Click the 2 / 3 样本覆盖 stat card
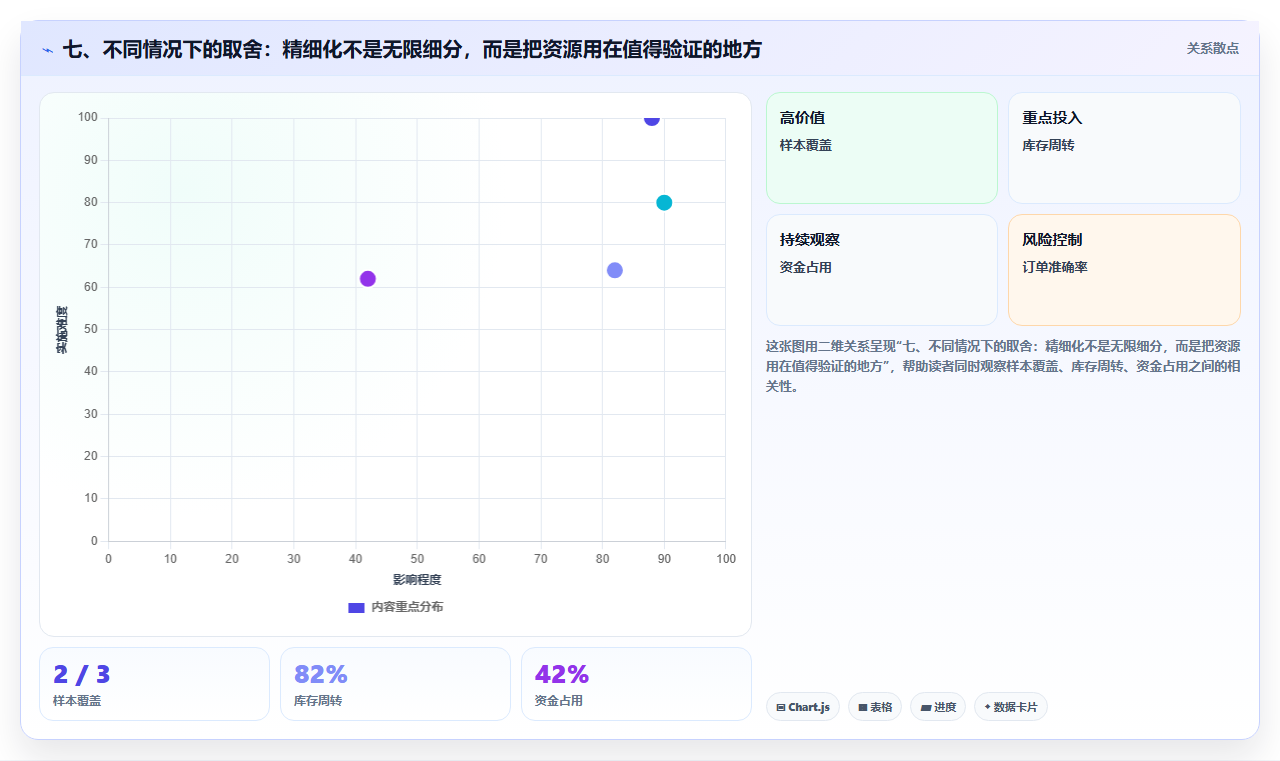The height and width of the screenshot is (761, 1280). click(x=154, y=684)
